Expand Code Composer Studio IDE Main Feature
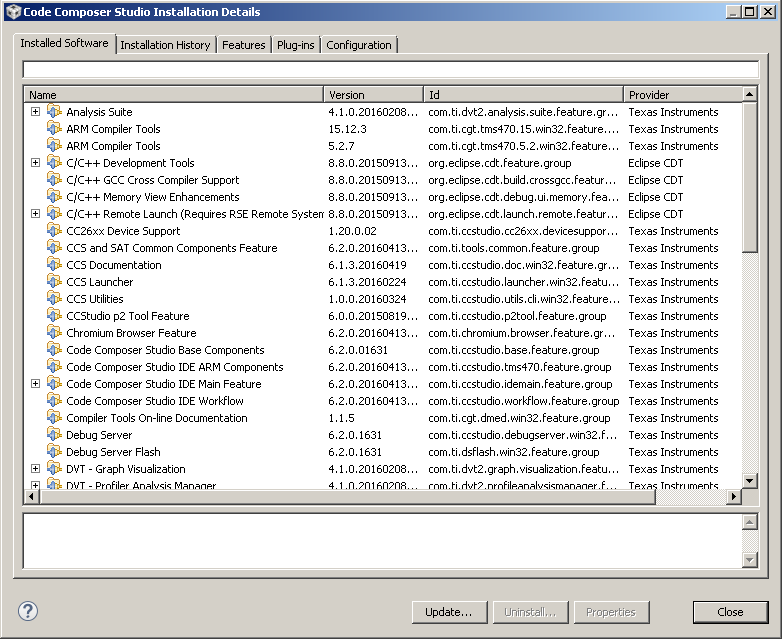Image resolution: width=782 pixels, height=639 pixels. click(x=35, y=384)
